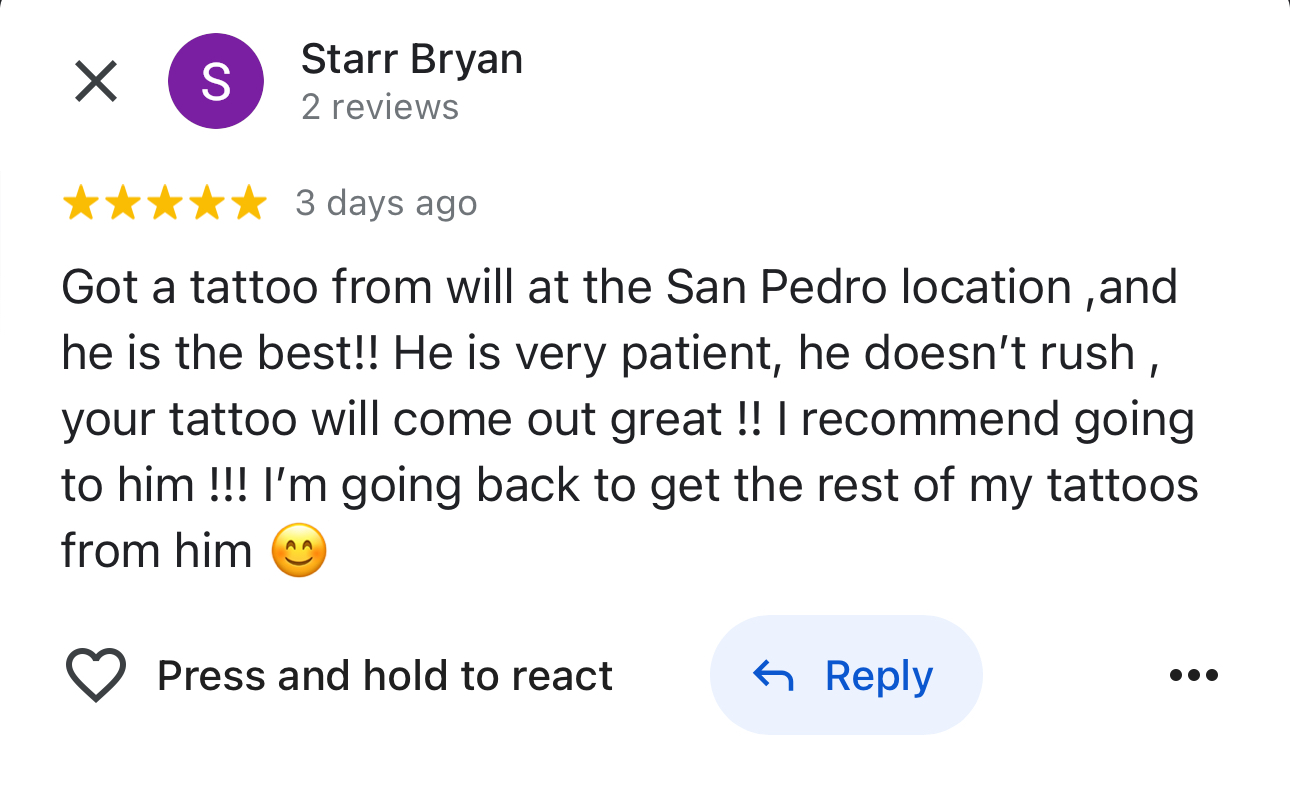Click the "2 reviews" text
This screenshot has height=799, width=1290.
point(380,107)
